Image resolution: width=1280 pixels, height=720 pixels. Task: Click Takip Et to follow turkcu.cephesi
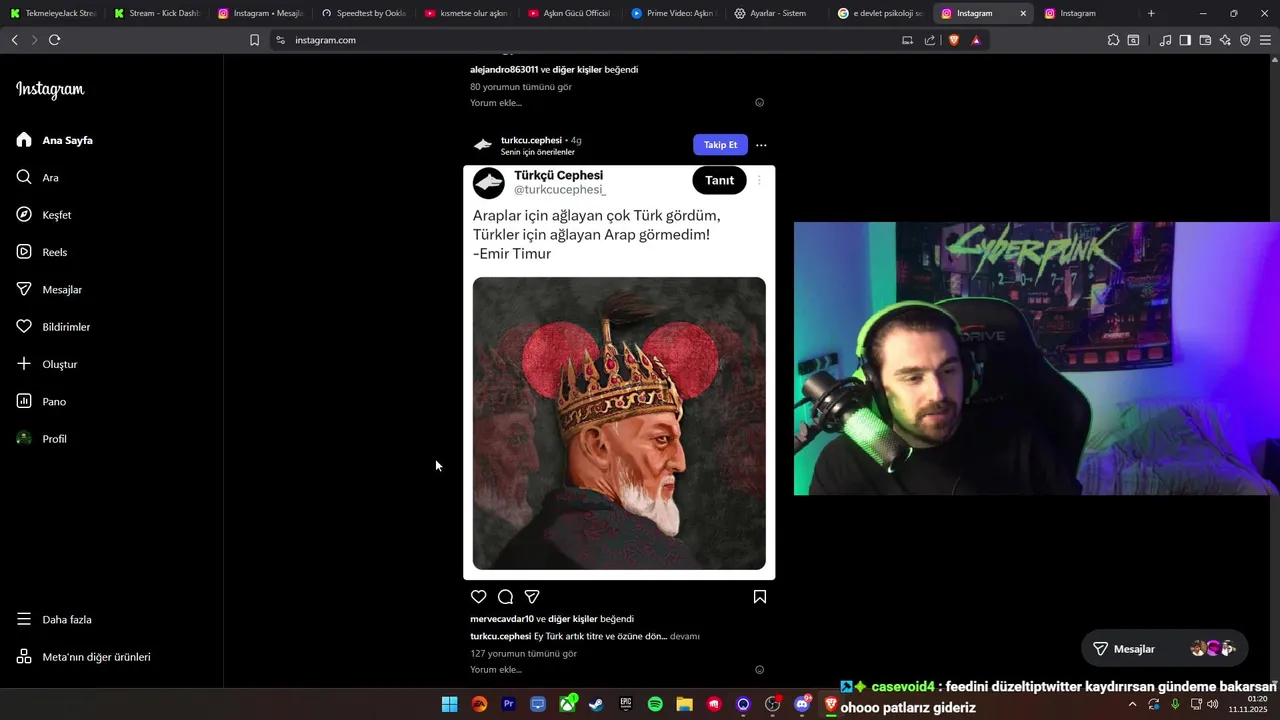pos(720,145)
